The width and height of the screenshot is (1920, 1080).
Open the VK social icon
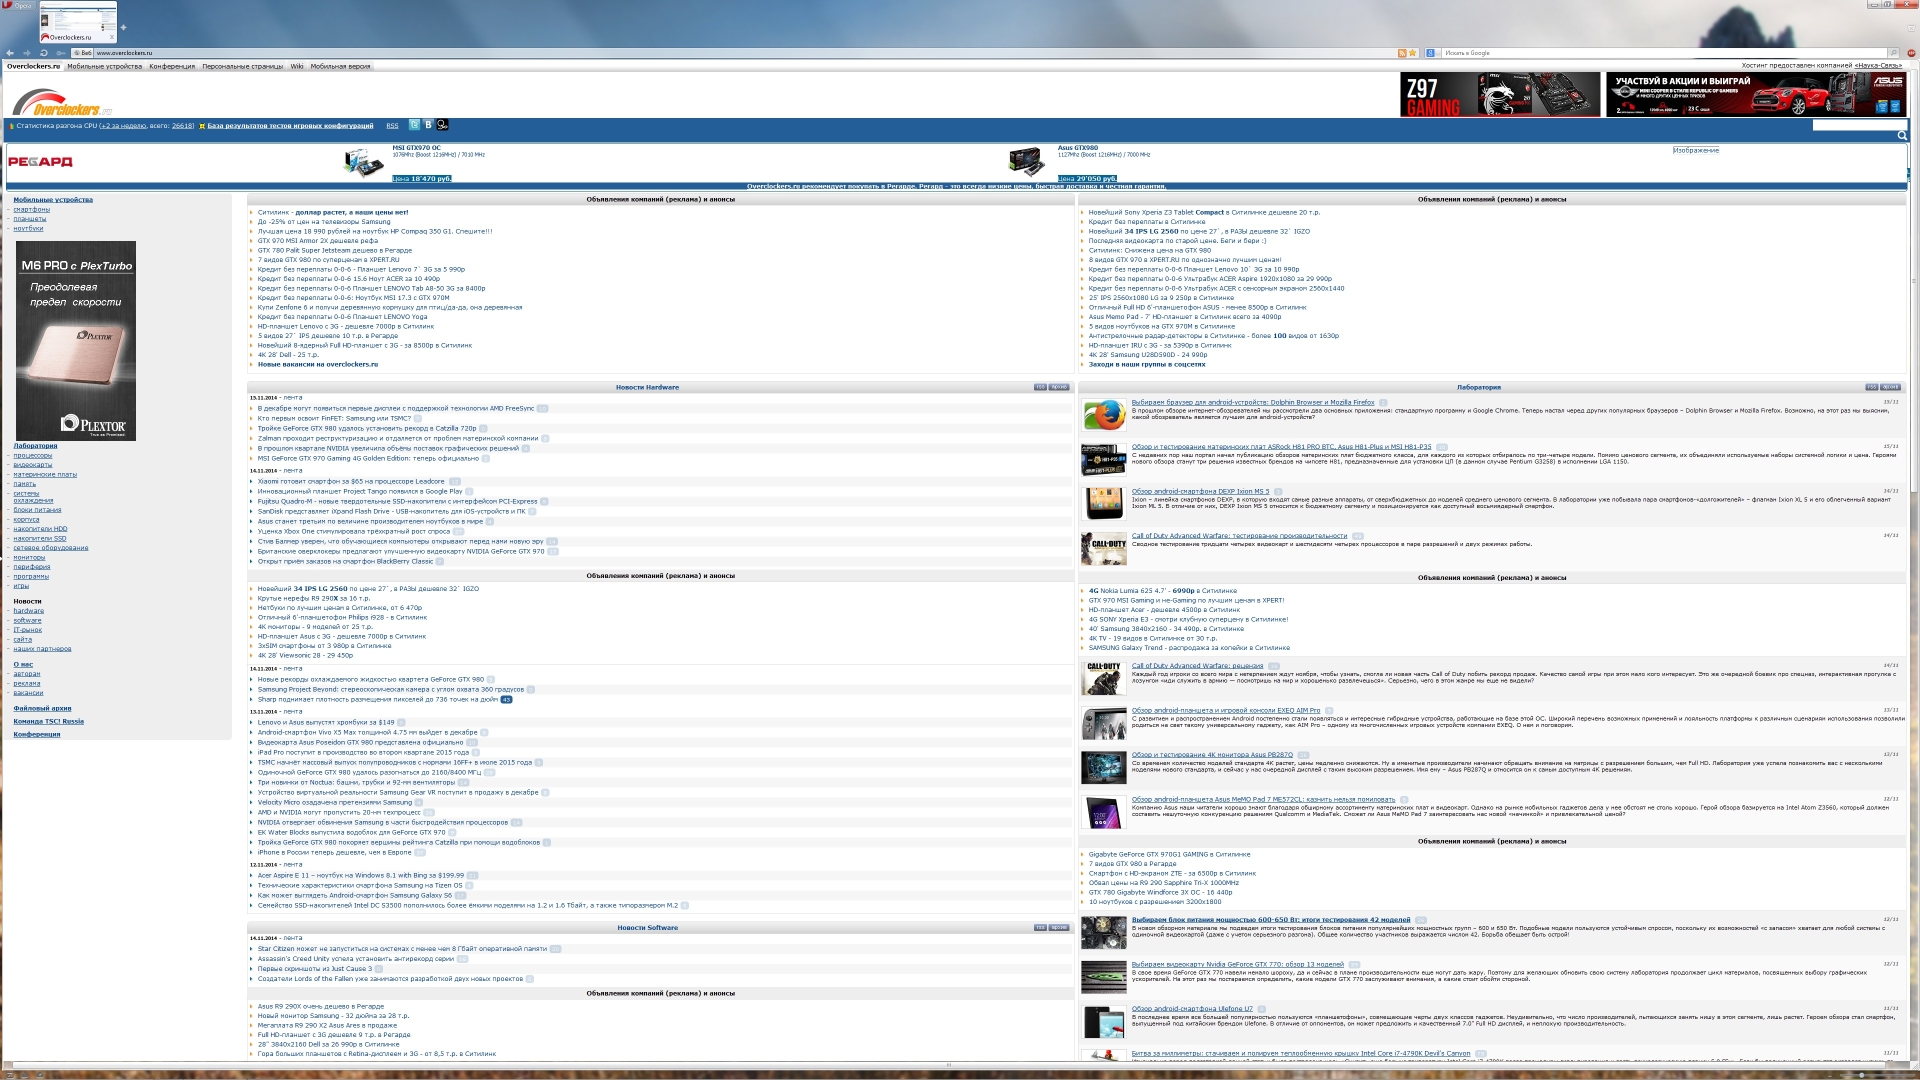tap(428, 125)
